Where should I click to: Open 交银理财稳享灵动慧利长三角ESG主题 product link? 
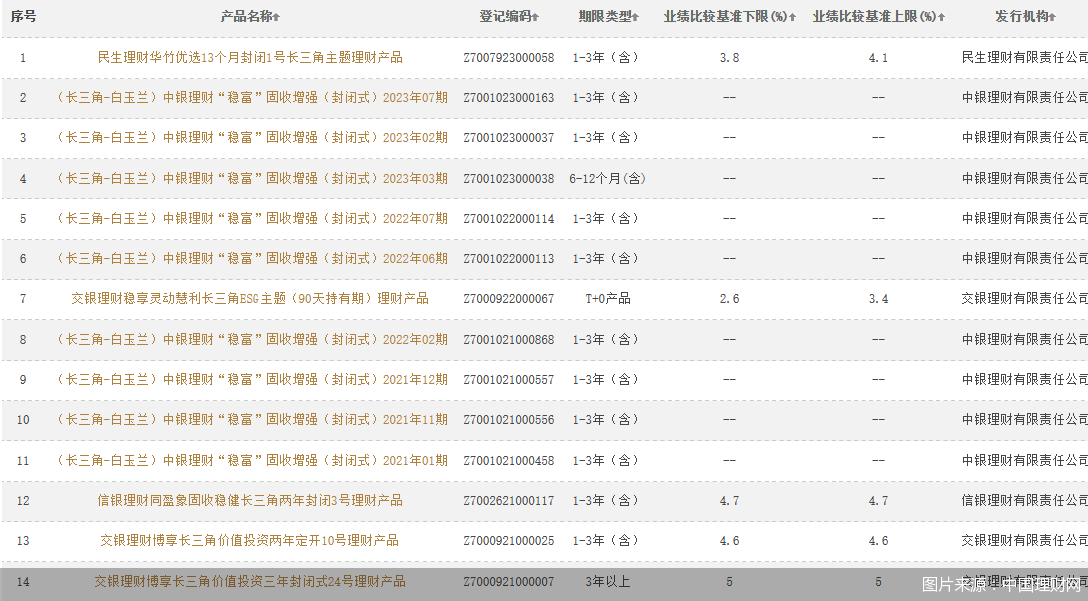250,298
